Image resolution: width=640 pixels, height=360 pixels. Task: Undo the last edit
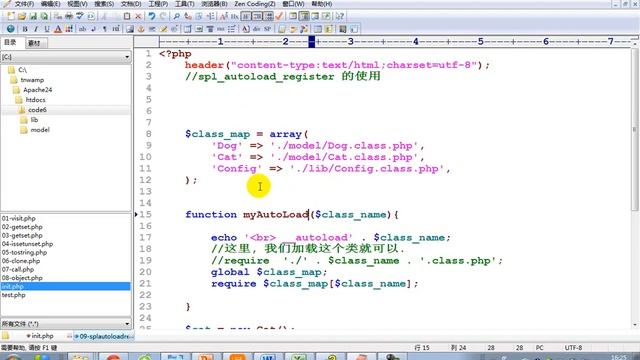pyautogui.click(x=152, y=16)
